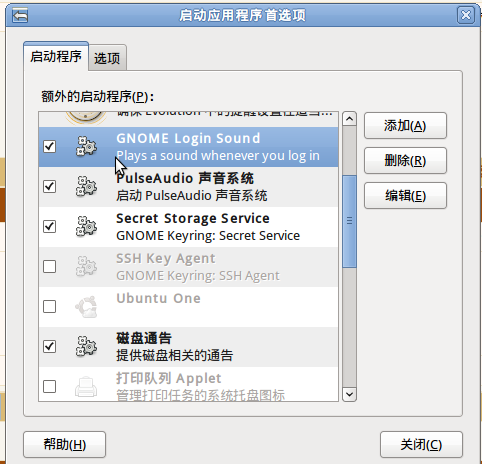The width and height of the screenshot is (482, 464).
Task: Click the scrollbar up arrow
Action: coord(349,119)
